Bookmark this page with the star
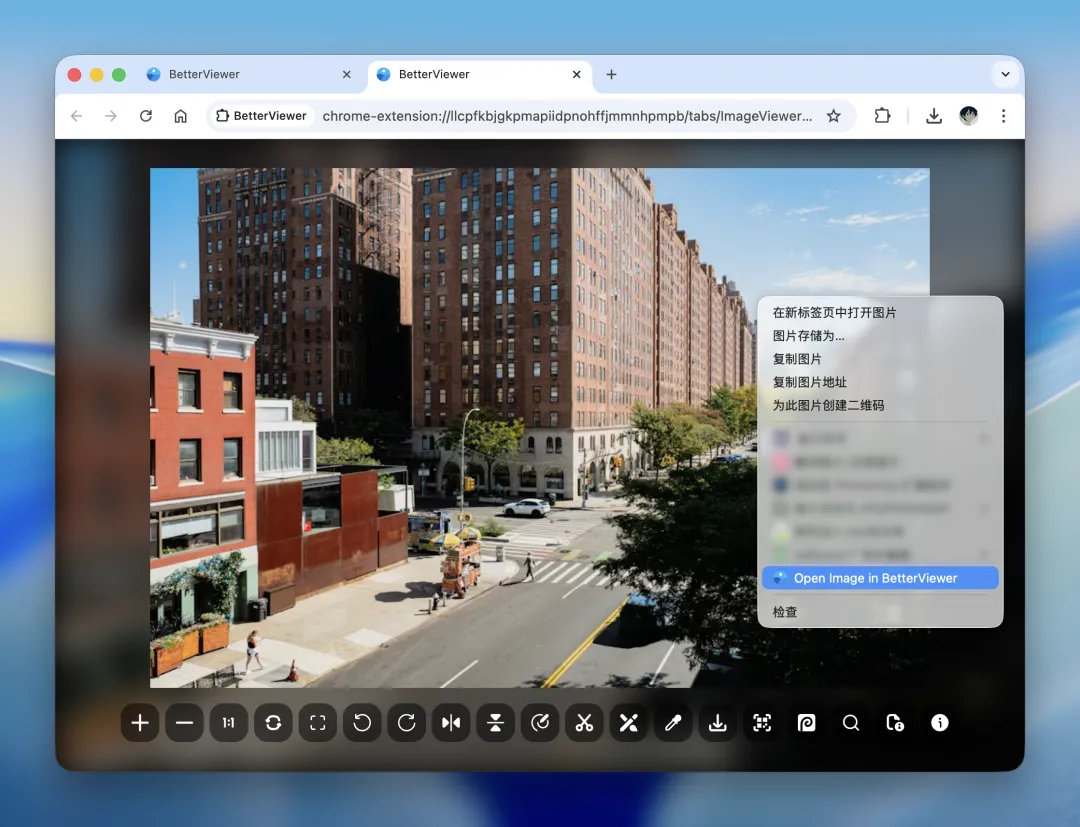Viewport: 1080px width, 827px height. point(833,116)
